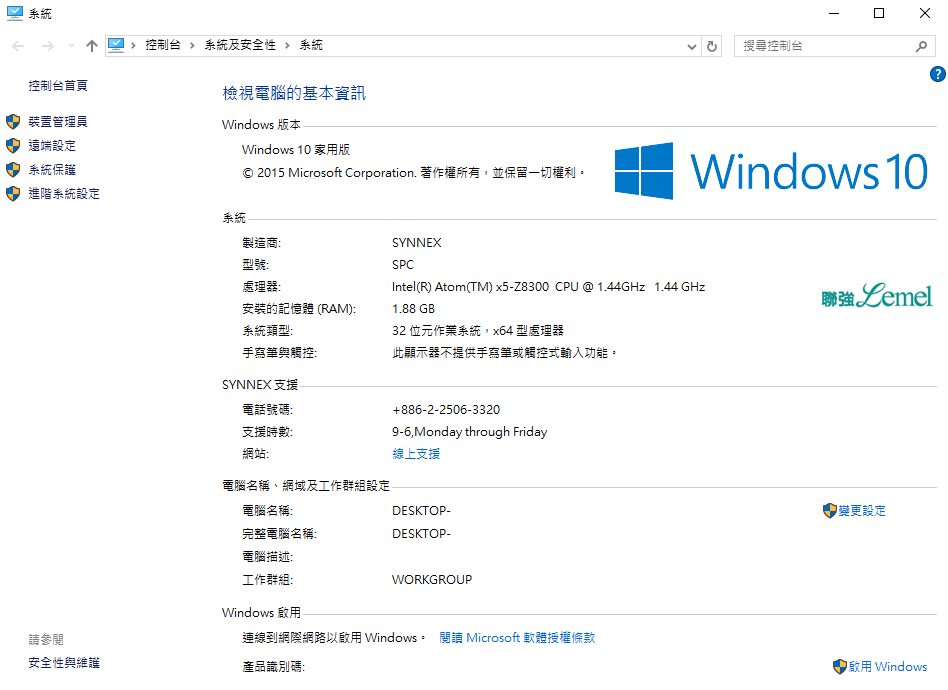This screenshot has width=948, height=690.
Task: Minimize the 系統 window
Action: click(x=834, y=13)
